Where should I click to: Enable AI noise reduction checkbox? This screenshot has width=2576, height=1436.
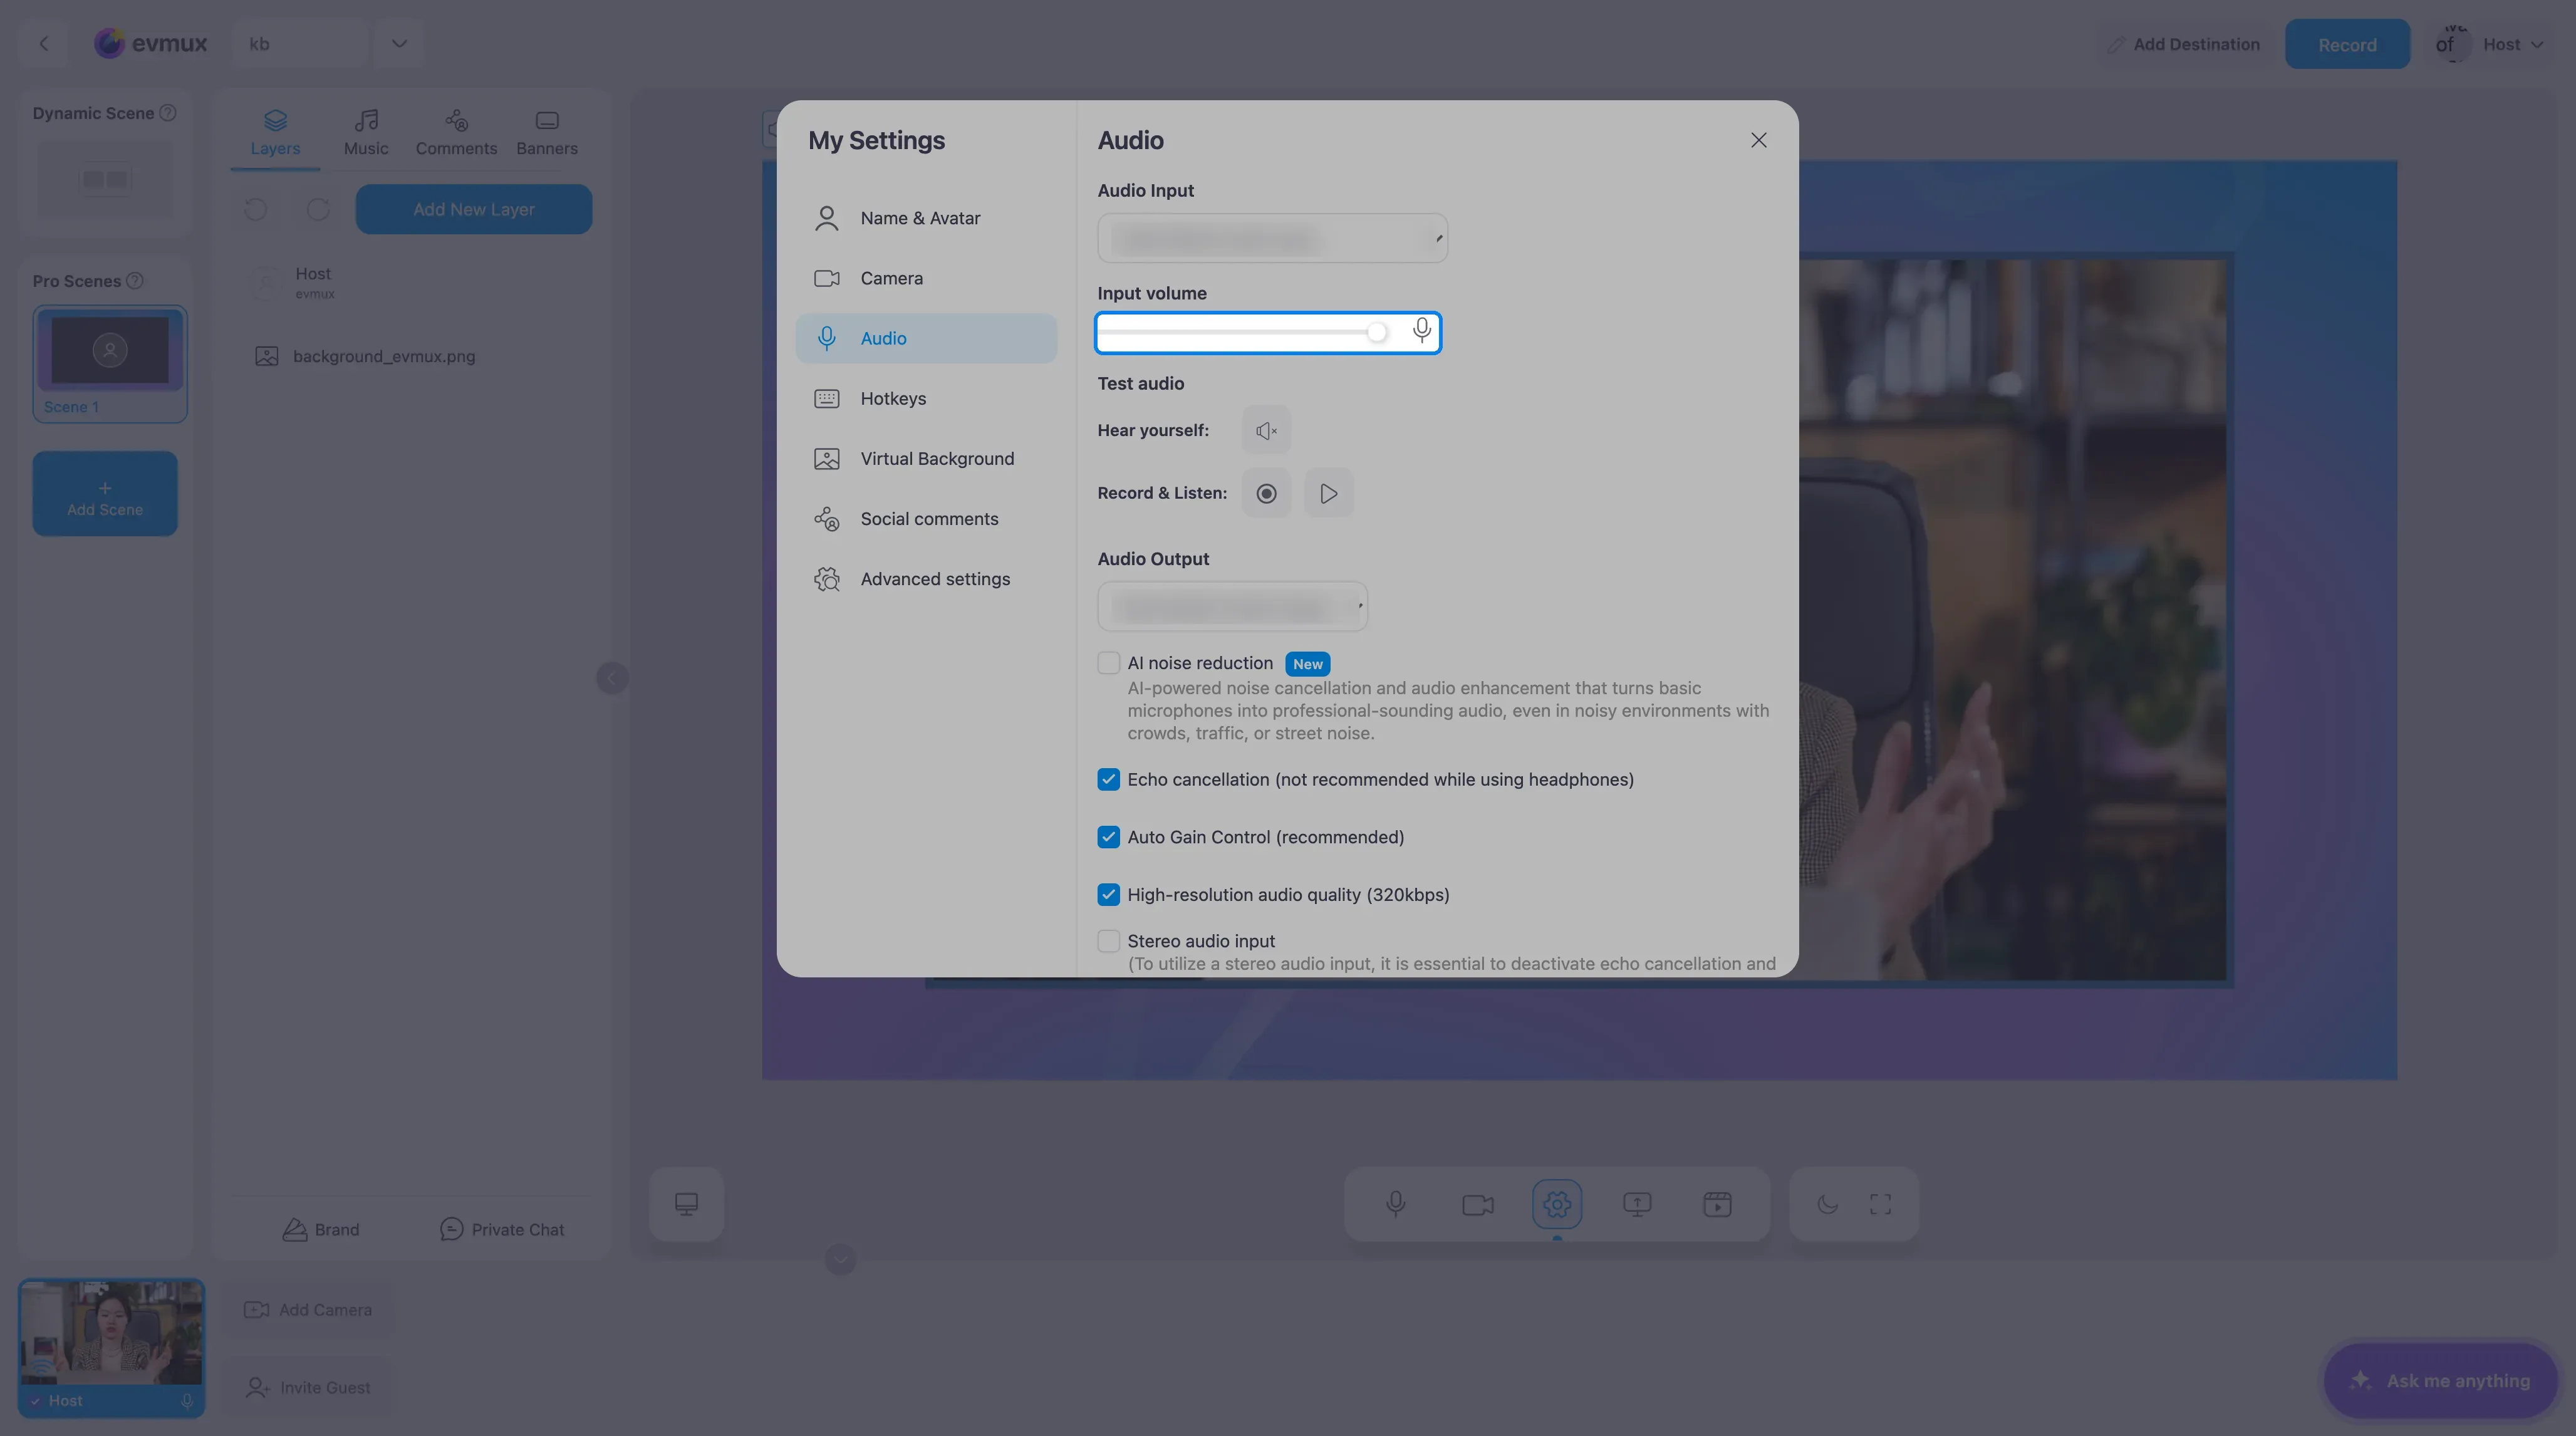[1108, 663]
